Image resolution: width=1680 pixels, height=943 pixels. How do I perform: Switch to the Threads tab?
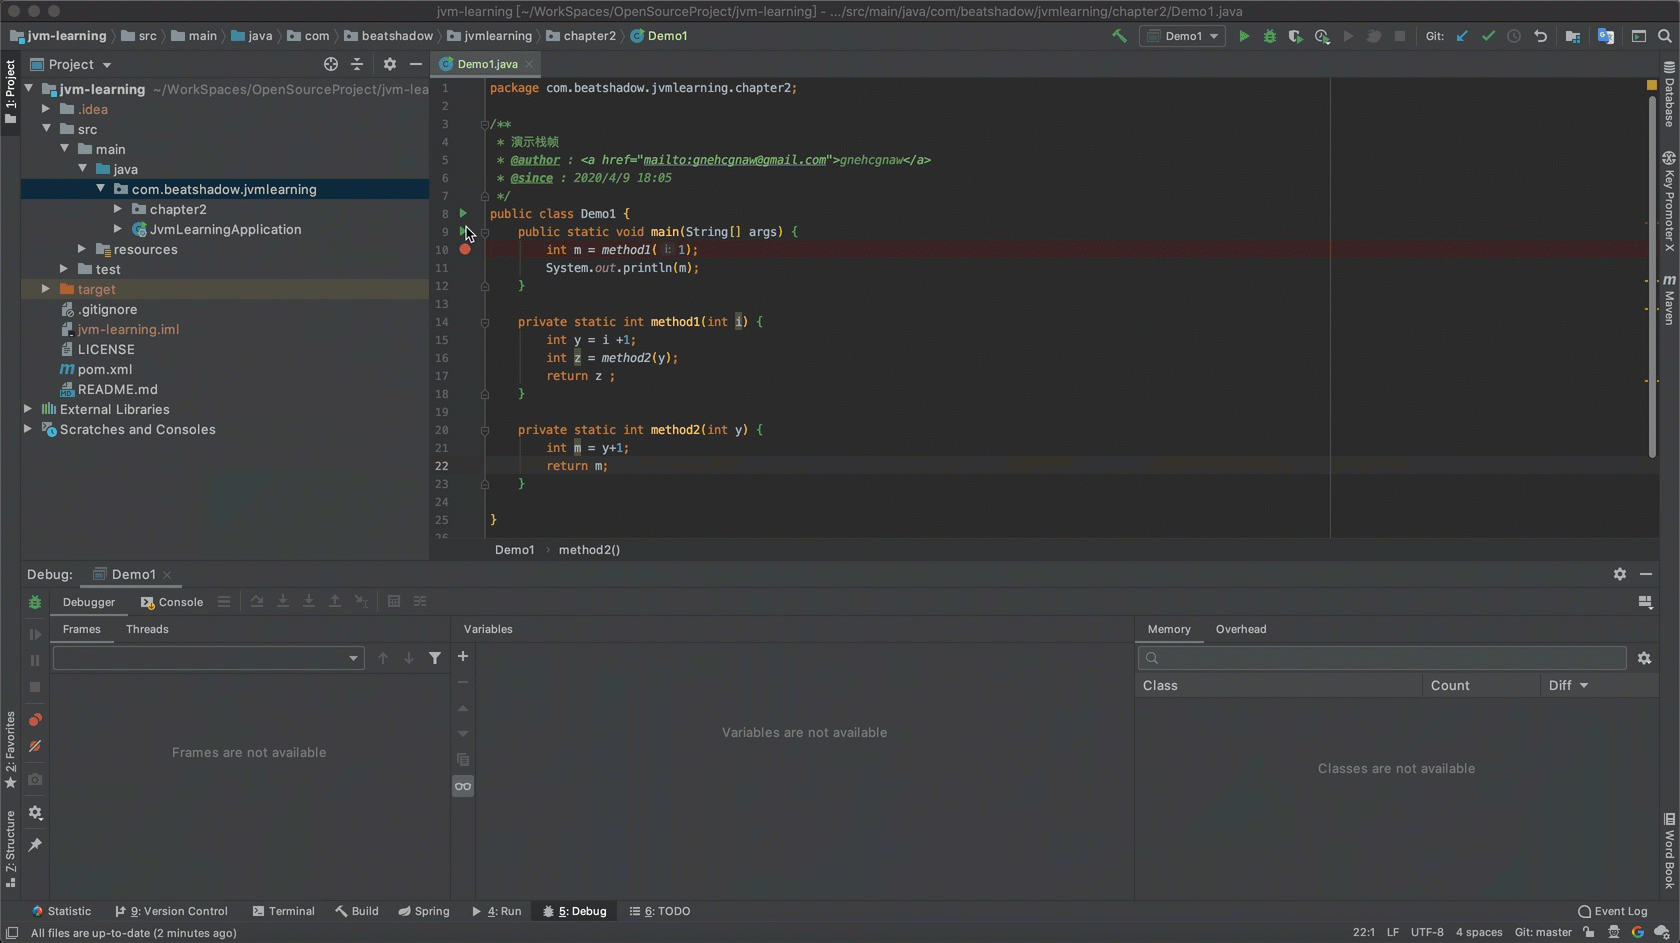[147, 629]
